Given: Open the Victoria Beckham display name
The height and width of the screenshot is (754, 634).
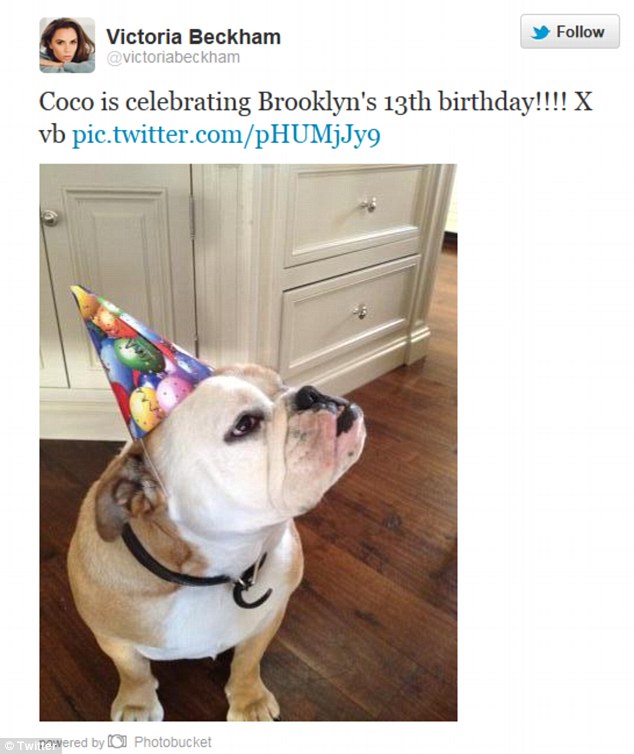Looking at the screenshot, I should tap(193, 37).
